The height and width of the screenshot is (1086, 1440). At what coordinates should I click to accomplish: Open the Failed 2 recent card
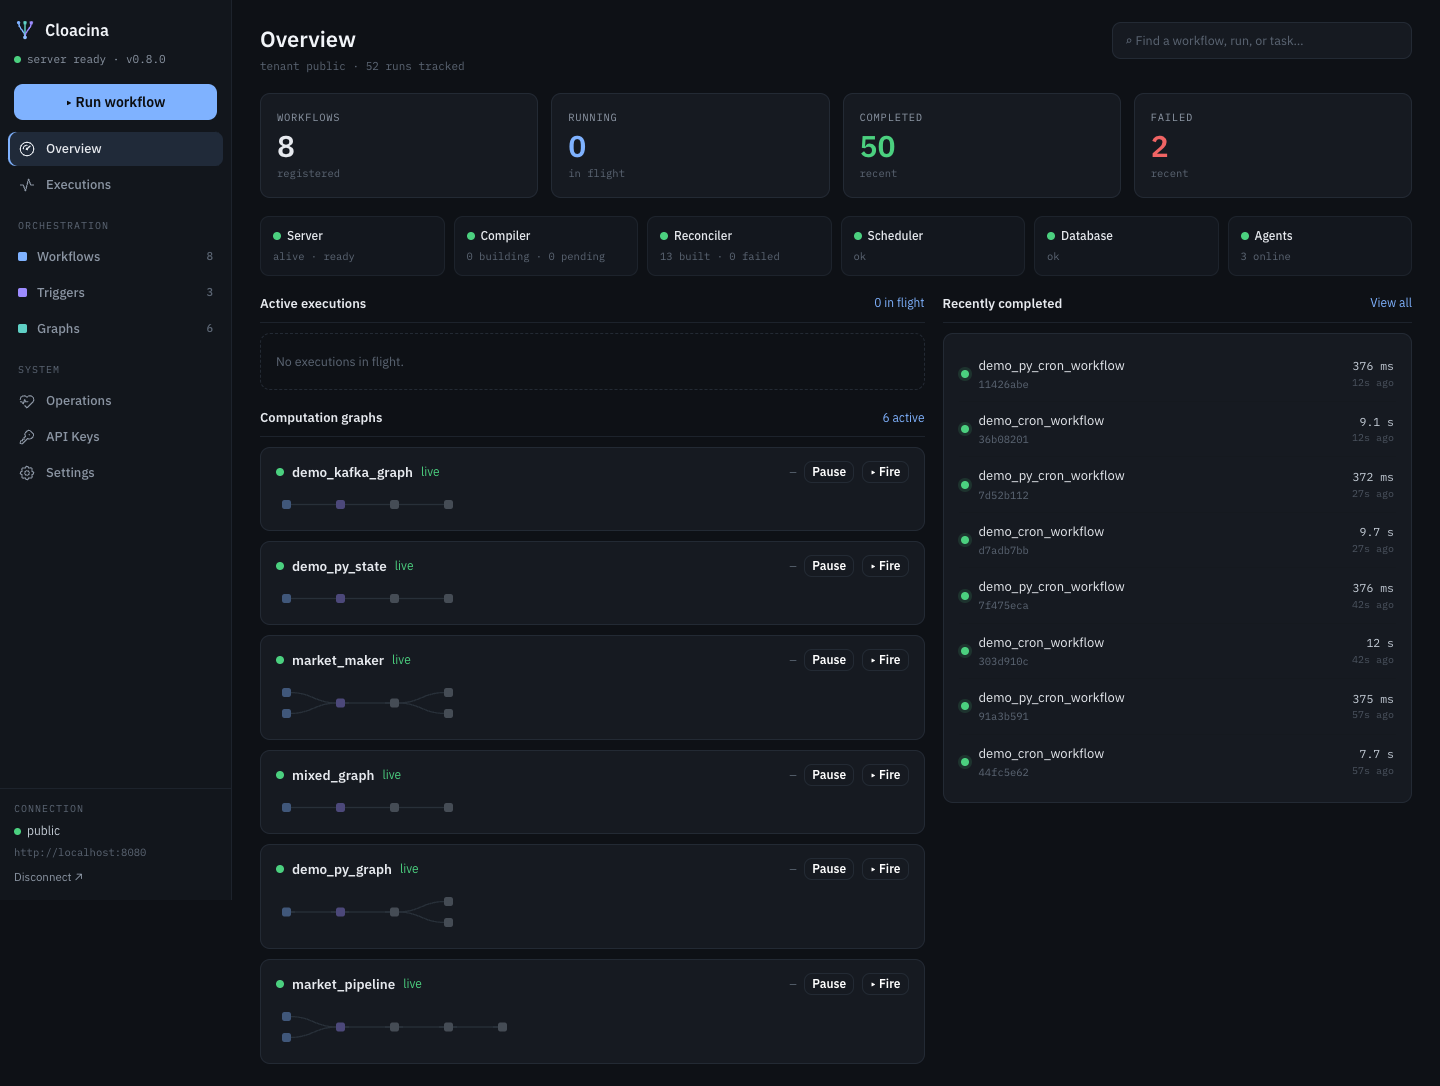[1273, 146]
